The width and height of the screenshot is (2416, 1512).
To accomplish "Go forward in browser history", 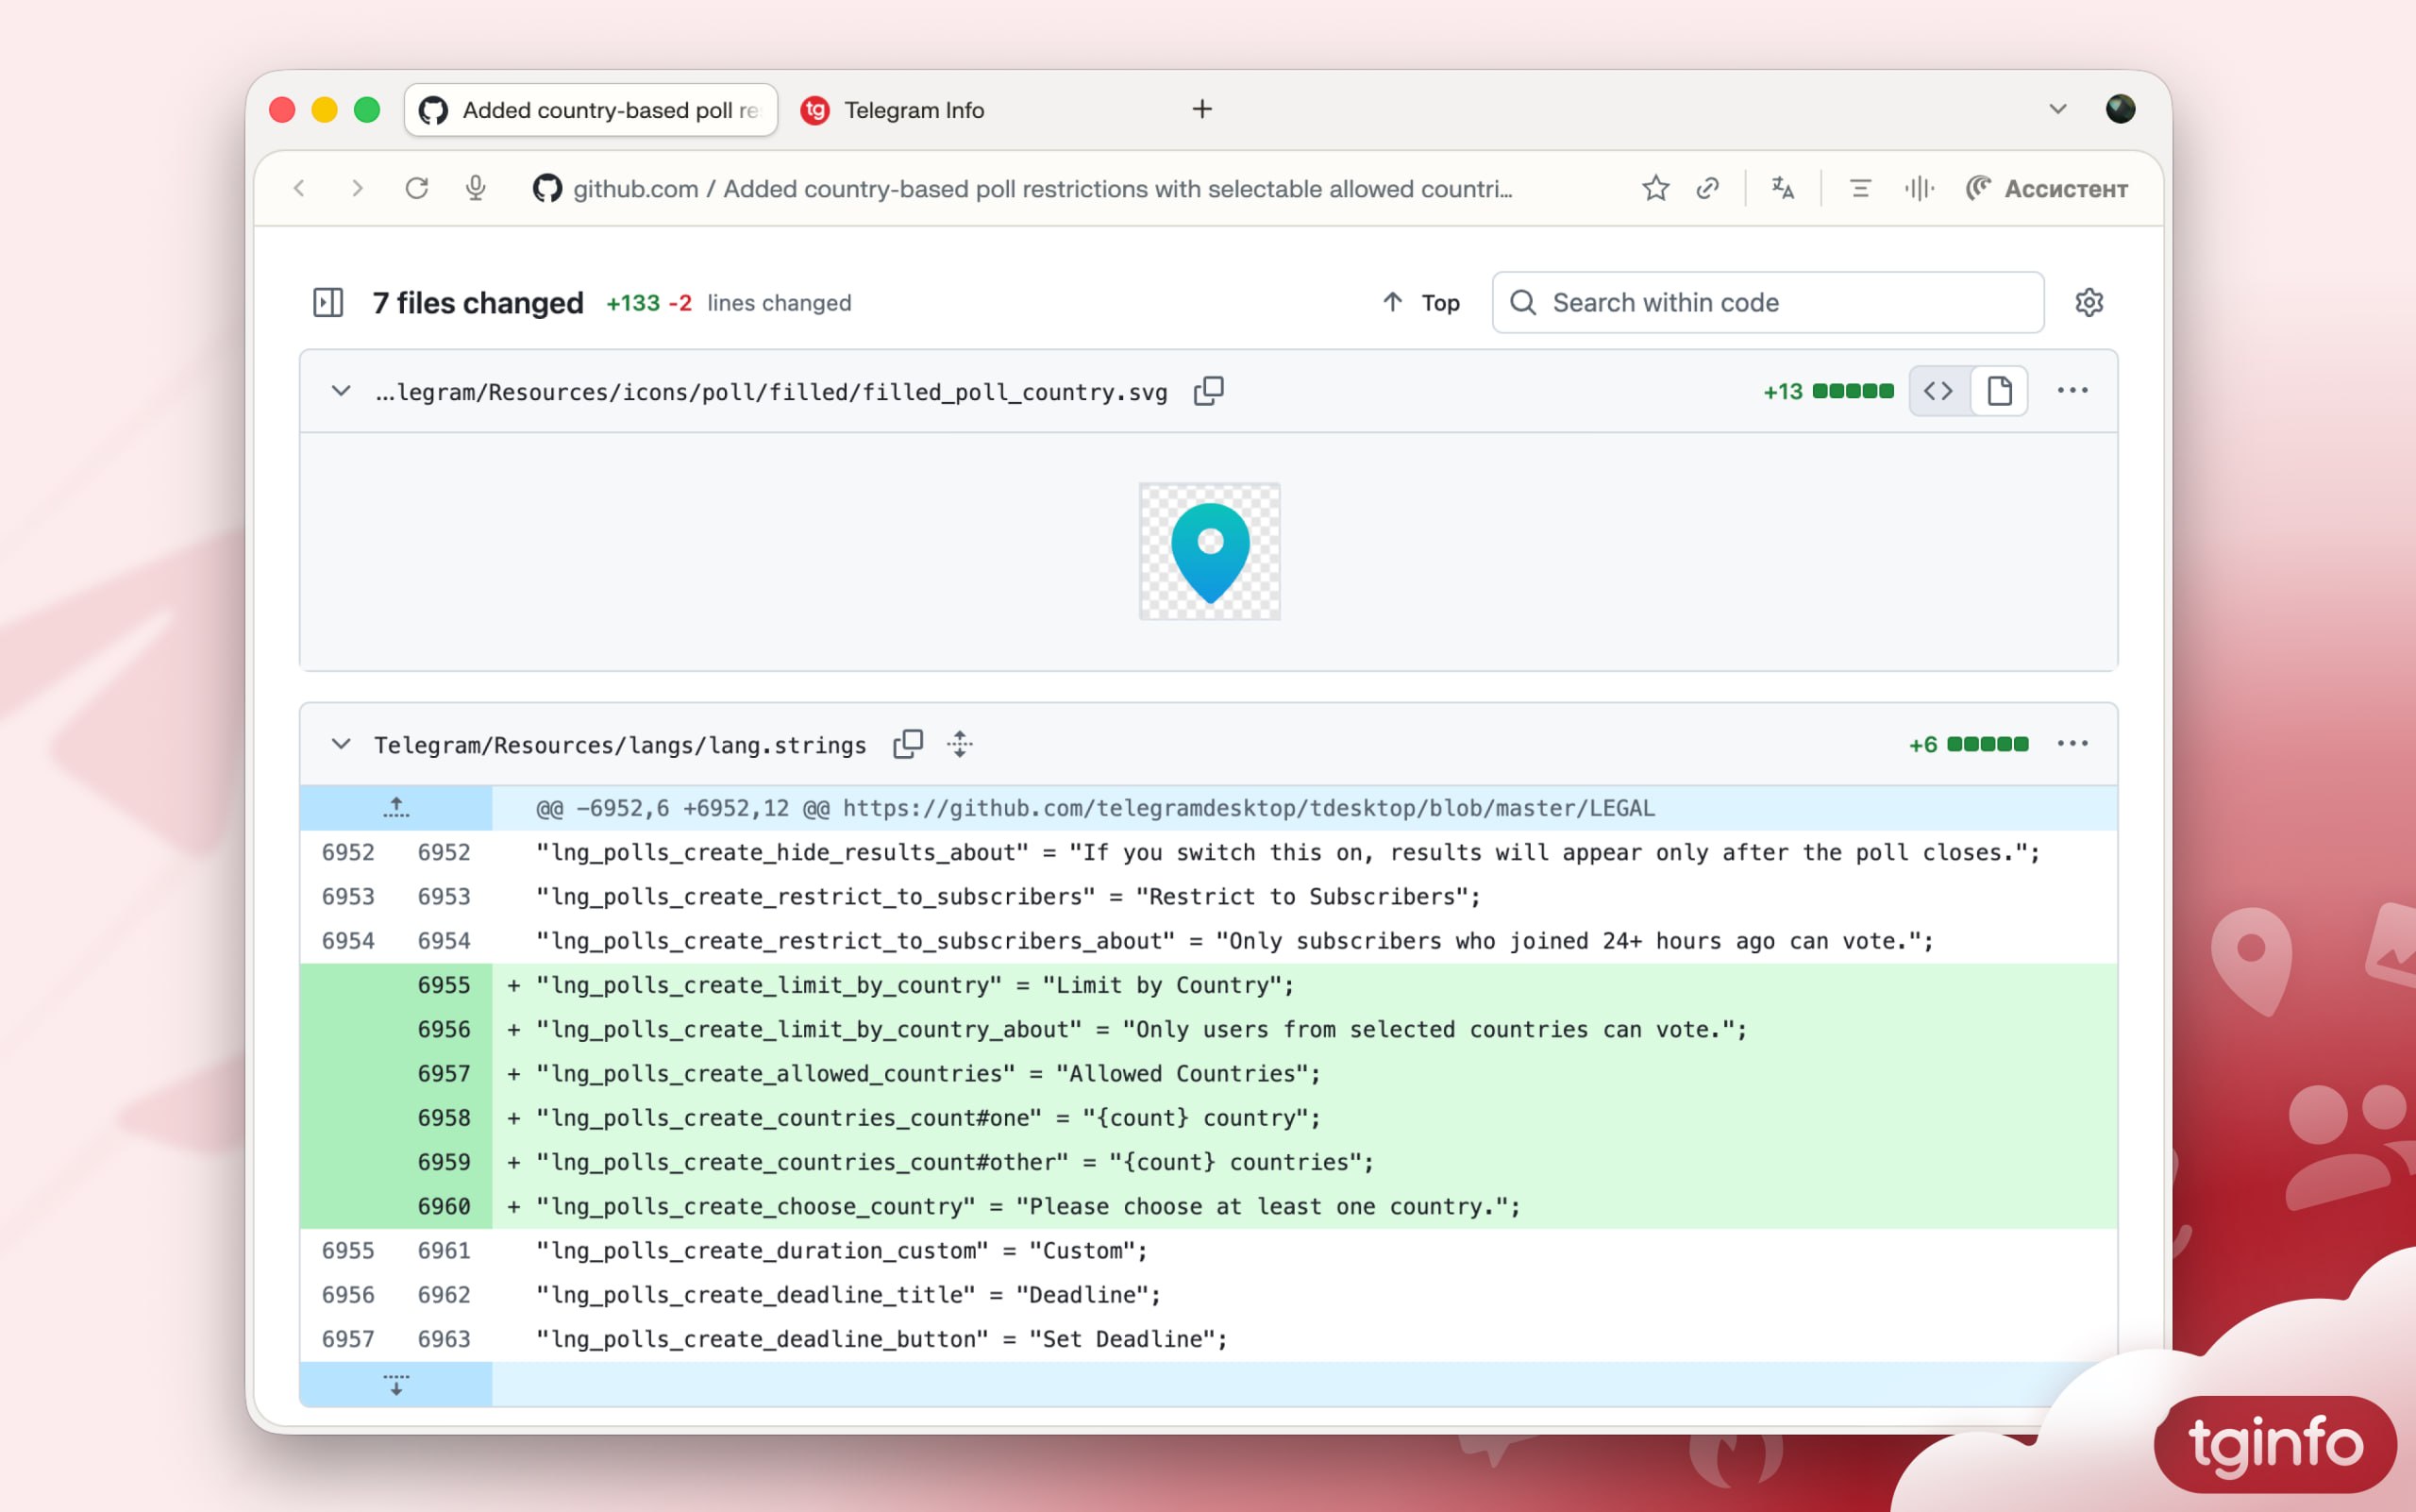I will 357,188.
